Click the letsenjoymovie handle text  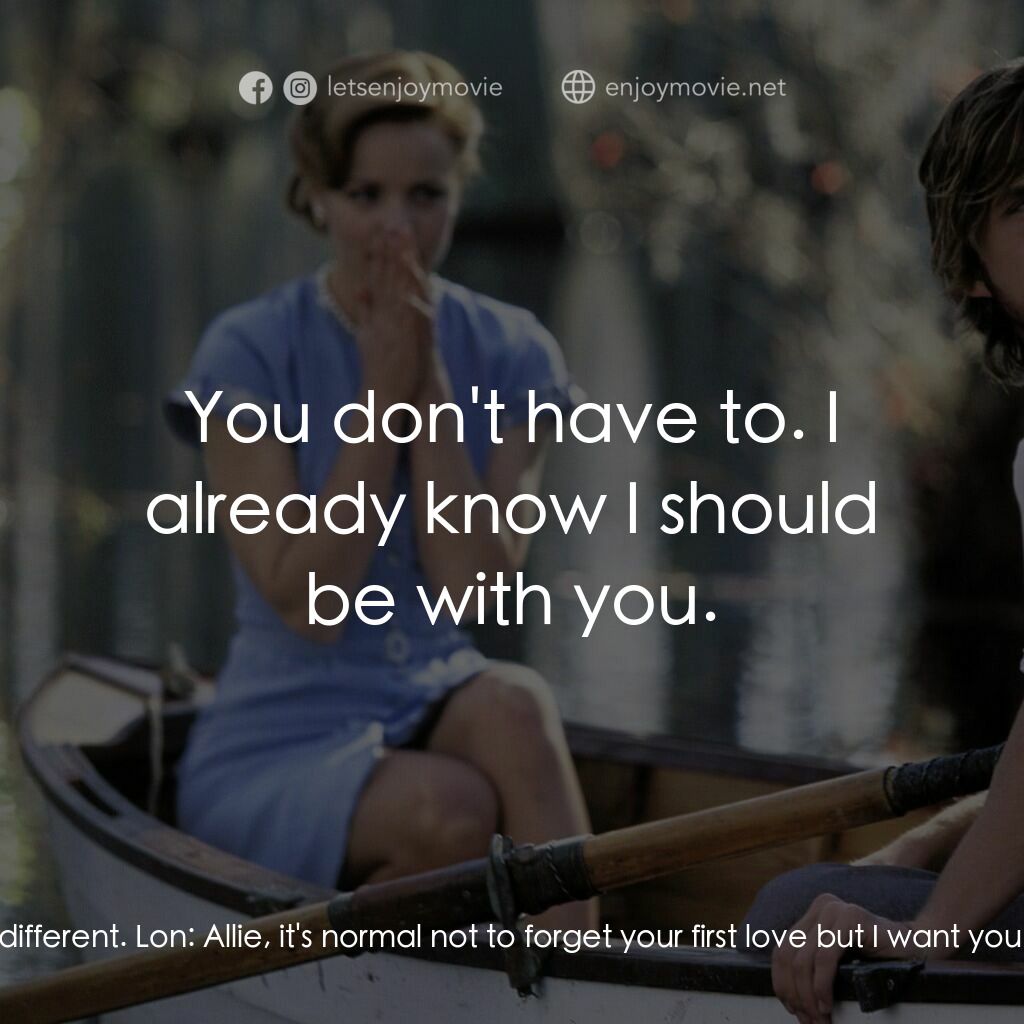408,88
